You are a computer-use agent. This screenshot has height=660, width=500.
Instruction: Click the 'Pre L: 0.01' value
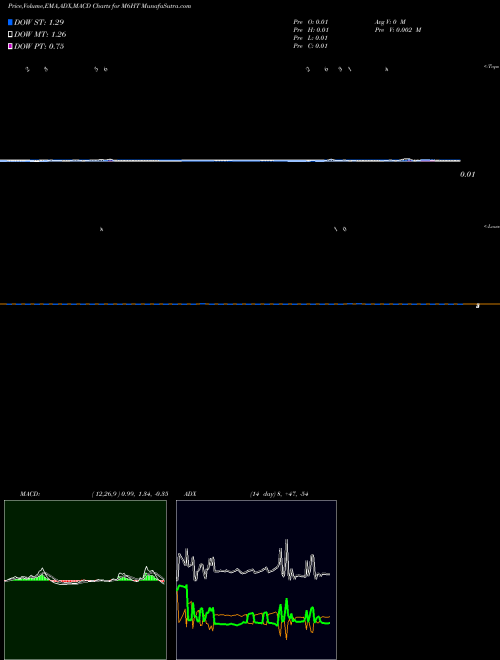click(x=311, y=38)
